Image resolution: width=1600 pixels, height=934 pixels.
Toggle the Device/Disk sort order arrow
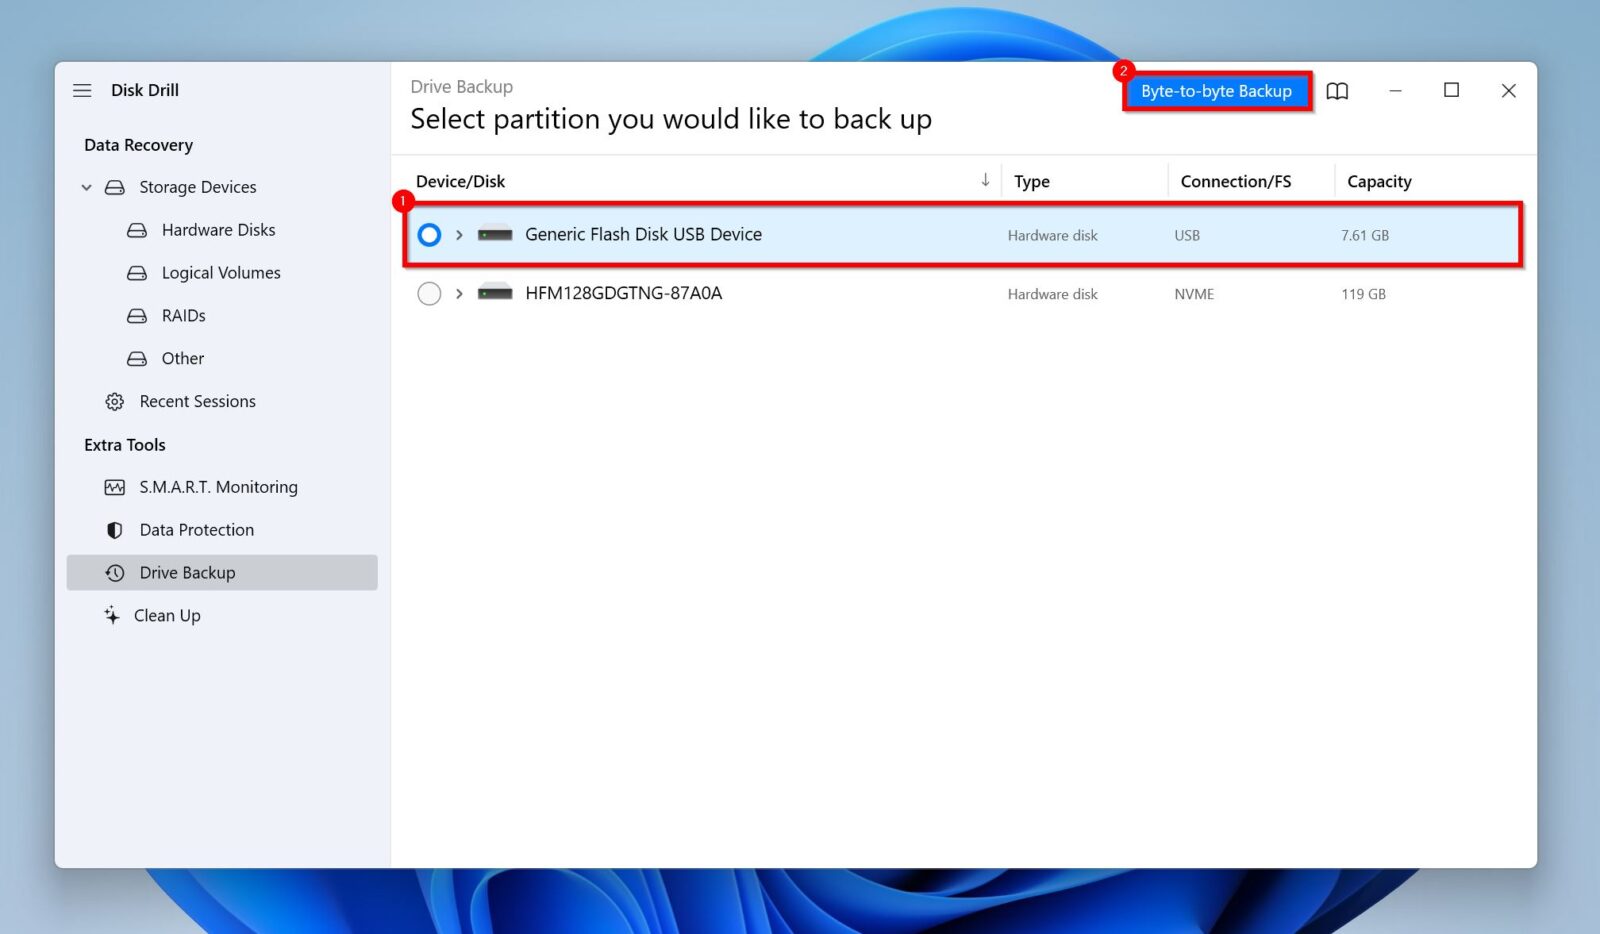click(x=985, y=180)
